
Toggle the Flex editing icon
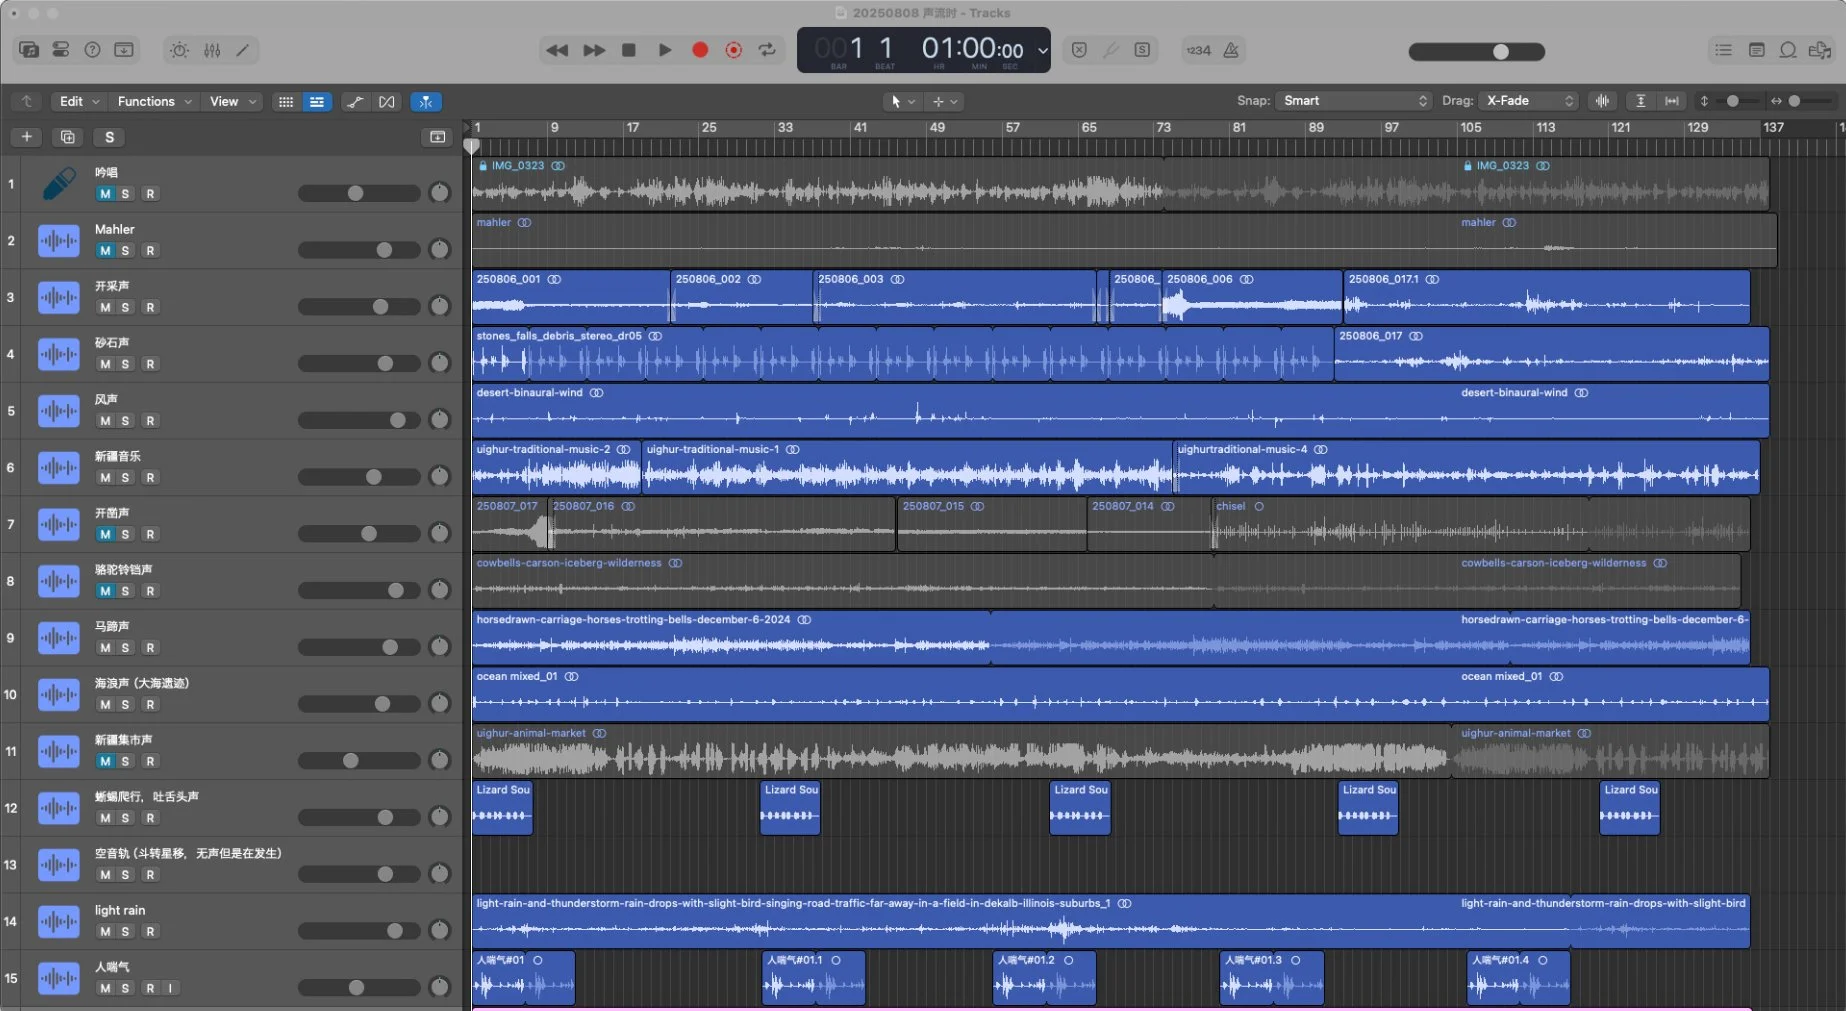click(x=387, y=102)
